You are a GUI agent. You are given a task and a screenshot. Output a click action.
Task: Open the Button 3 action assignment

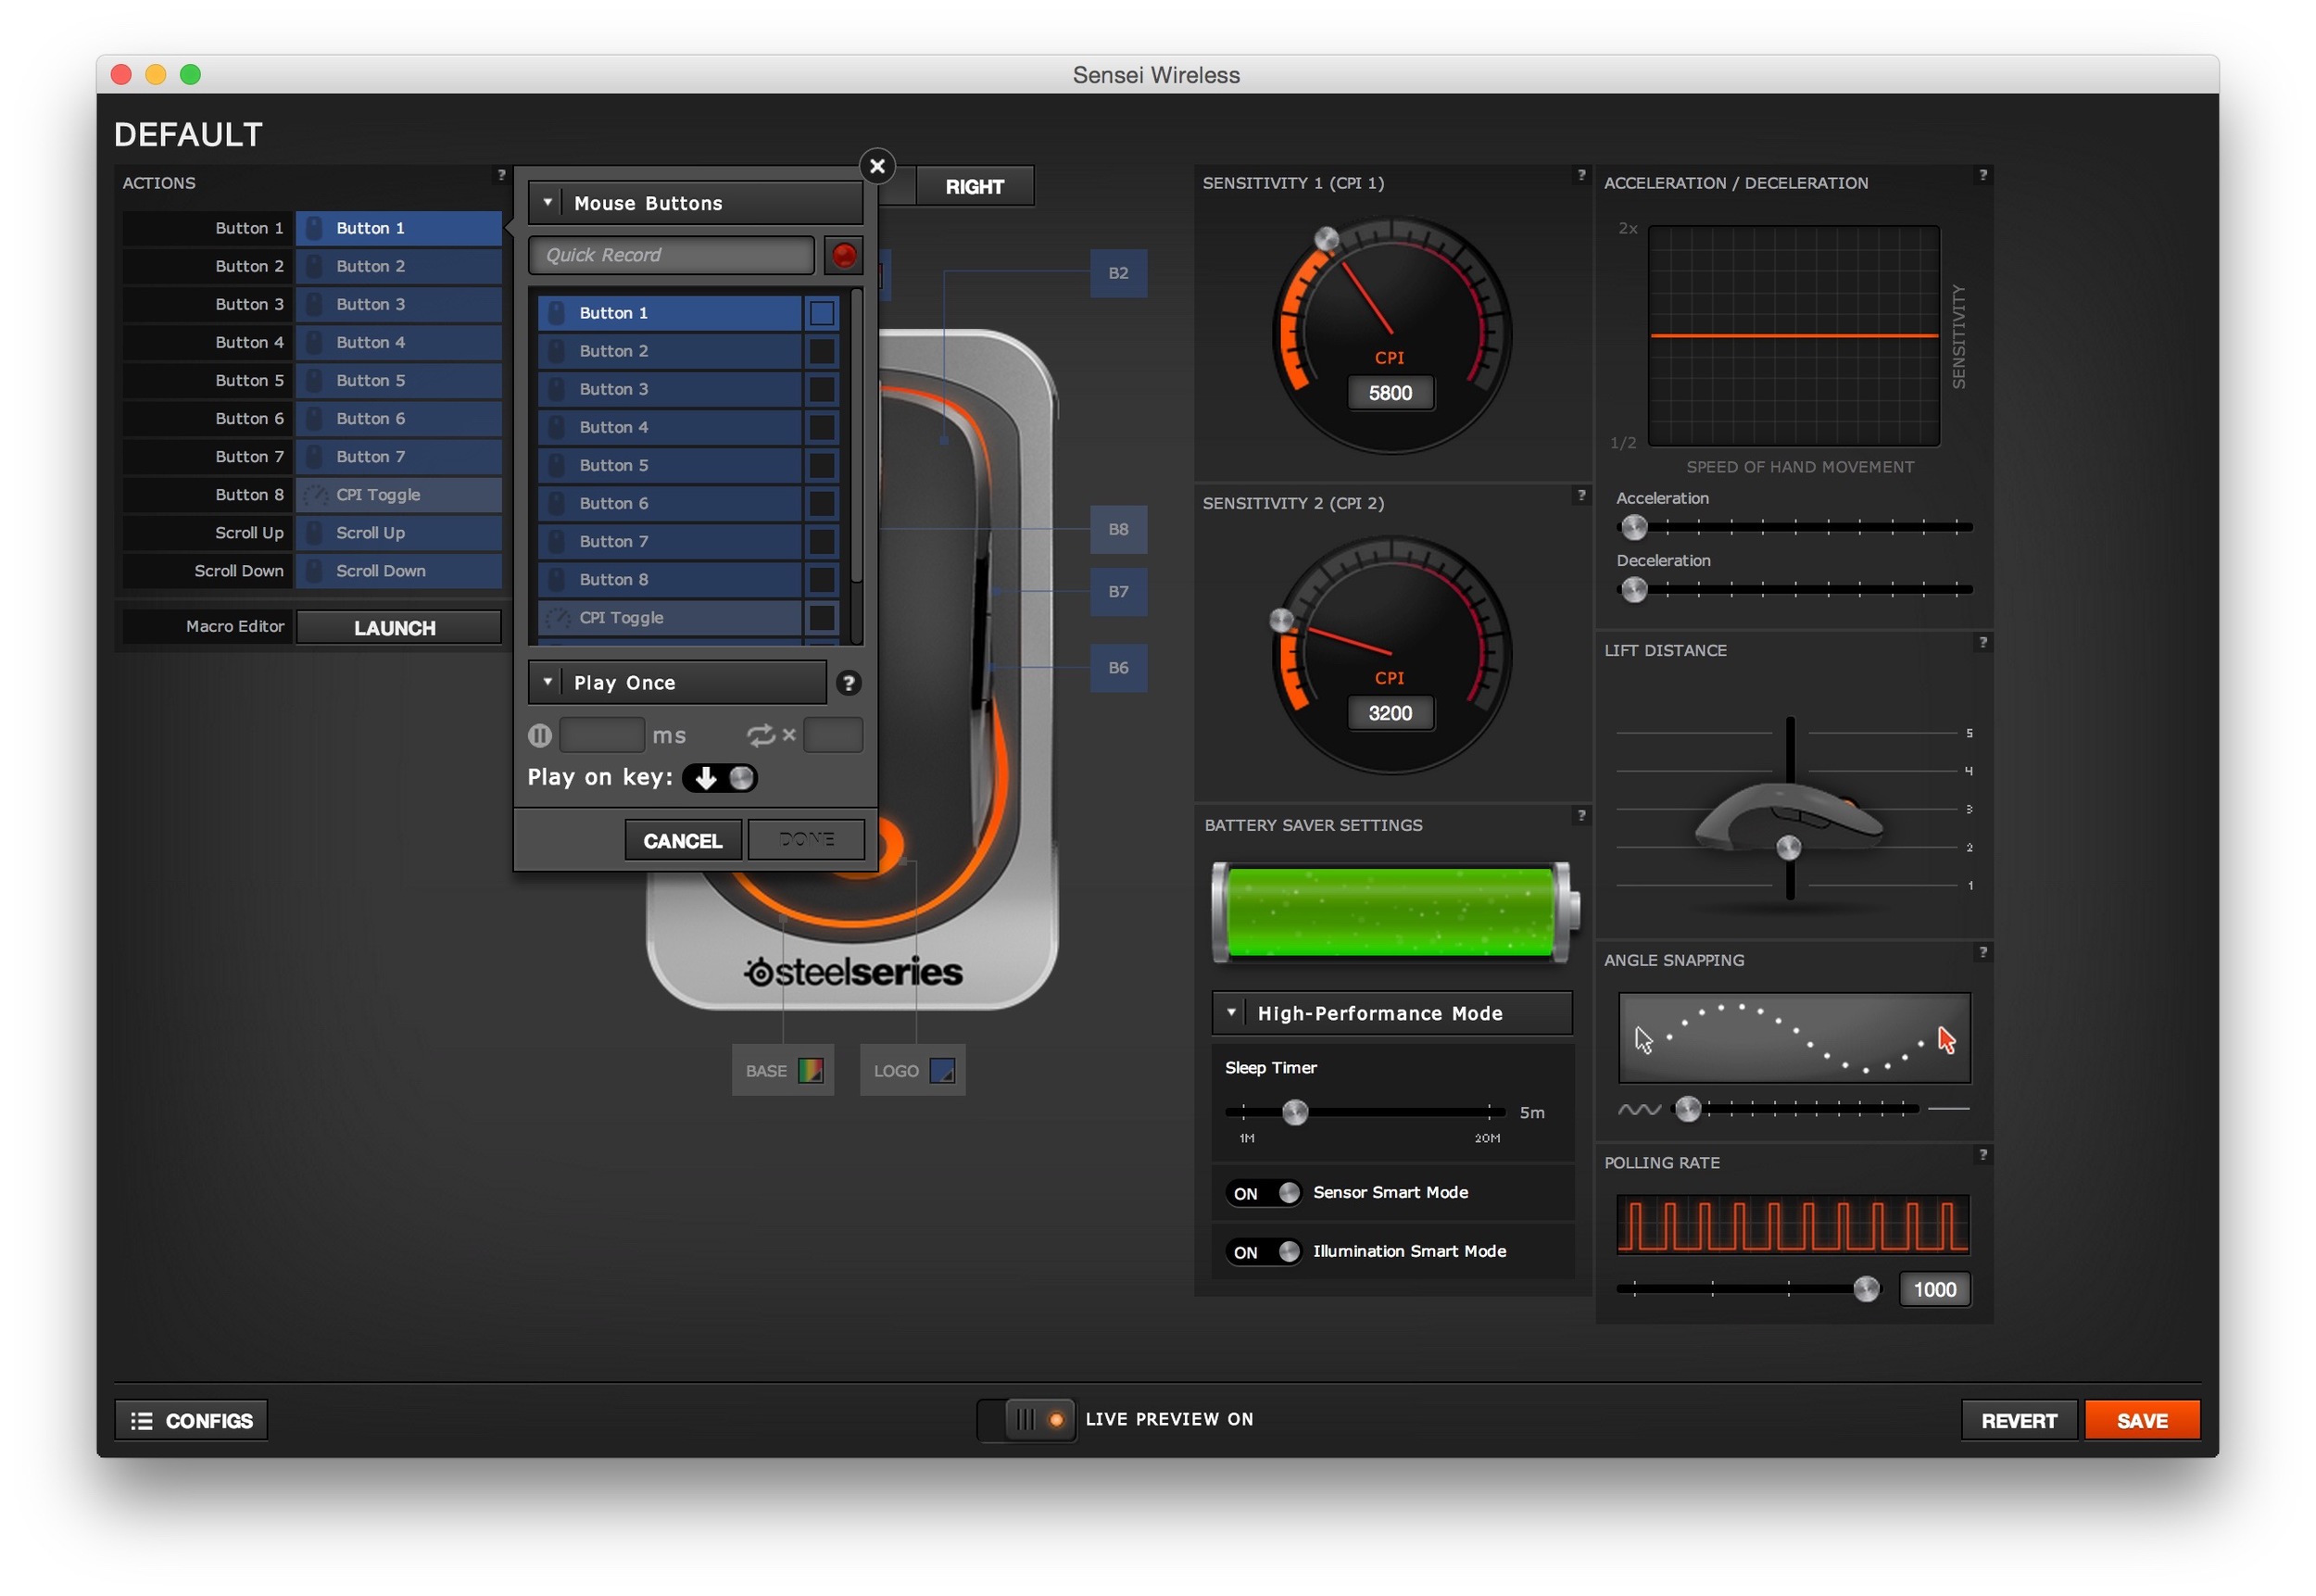(399, 304)
